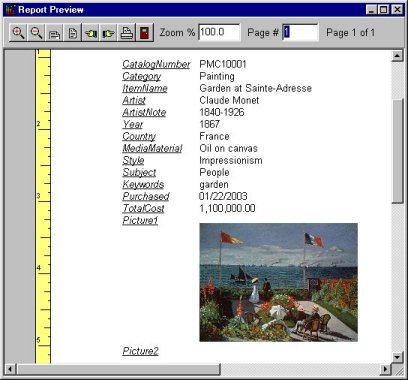408x380 pixels.
Task: Click the cost value 1,100,000.00
Action: click(x=227, y=208)
